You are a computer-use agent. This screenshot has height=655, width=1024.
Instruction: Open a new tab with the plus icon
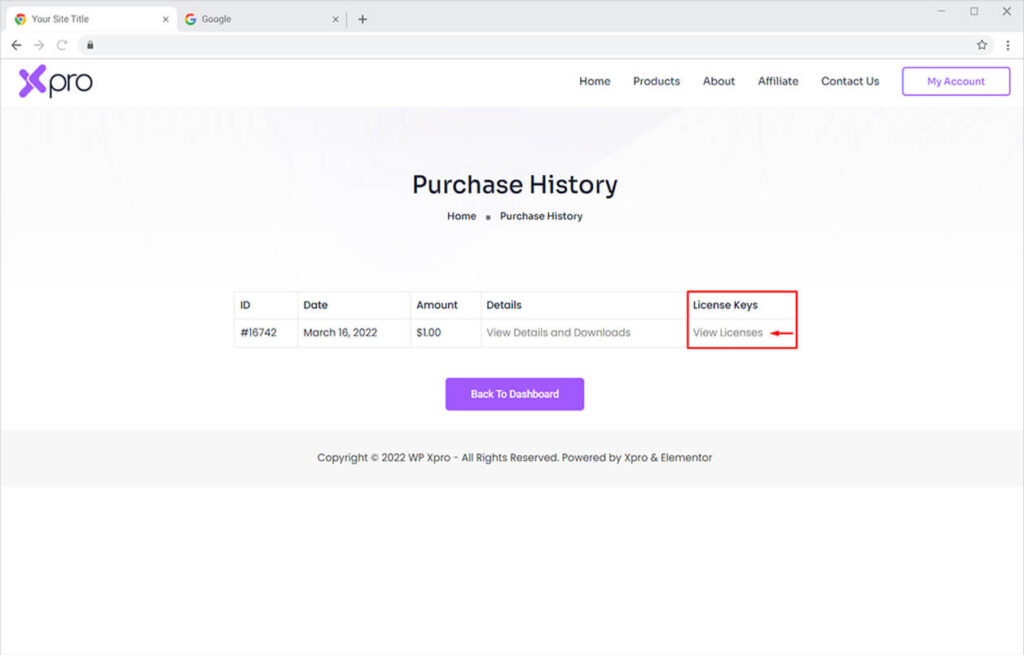(362, 19)
